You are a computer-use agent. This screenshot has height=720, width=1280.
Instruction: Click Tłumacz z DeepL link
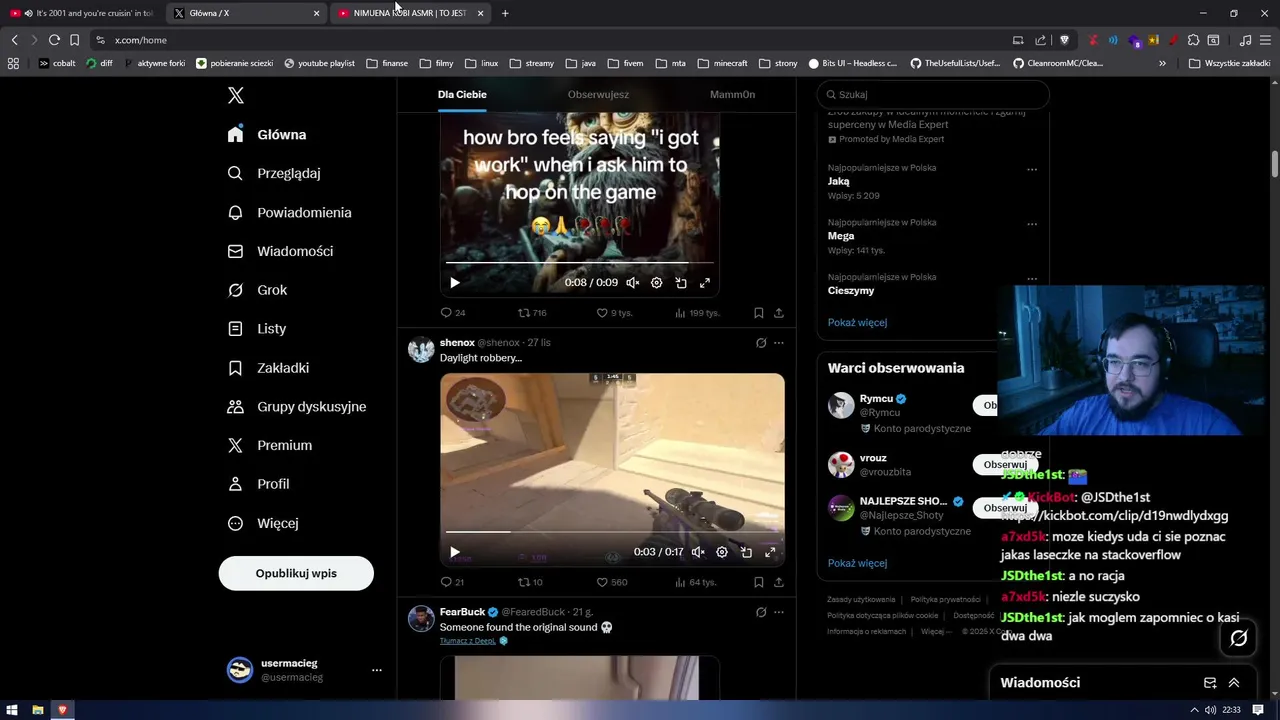coord(468,641)
